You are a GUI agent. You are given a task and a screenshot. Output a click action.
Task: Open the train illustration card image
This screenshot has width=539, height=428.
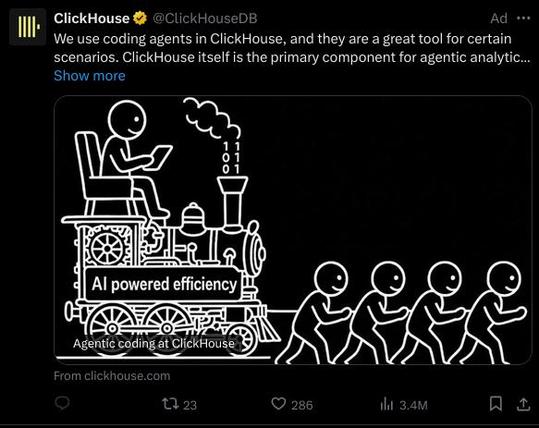pos(293,230)
